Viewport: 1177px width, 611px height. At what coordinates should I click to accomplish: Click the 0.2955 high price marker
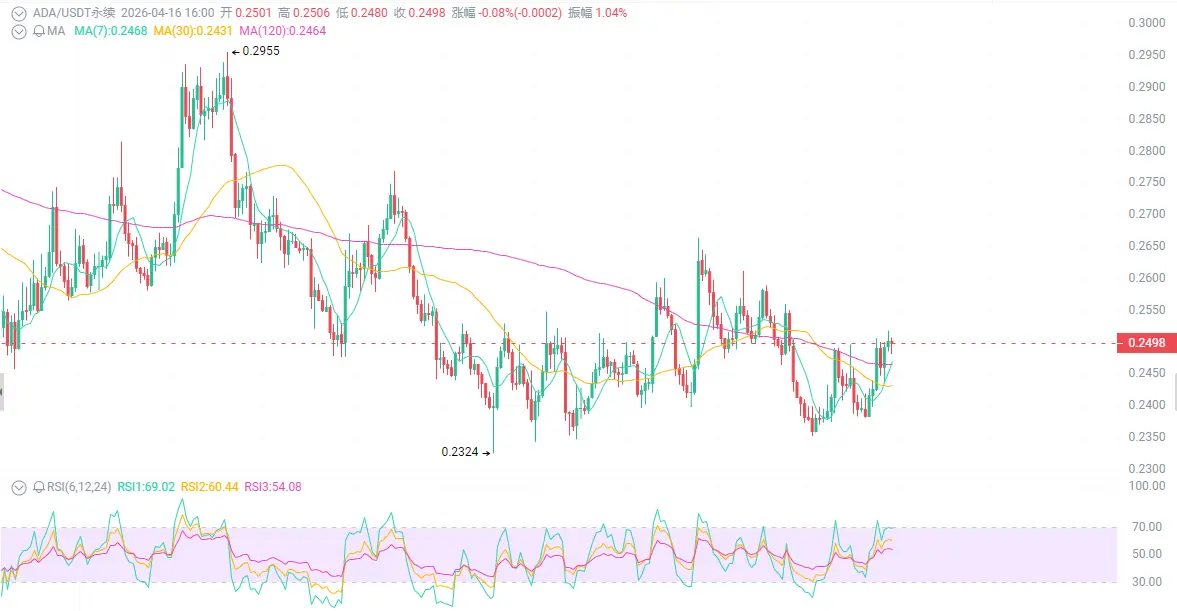coord(255,51)
